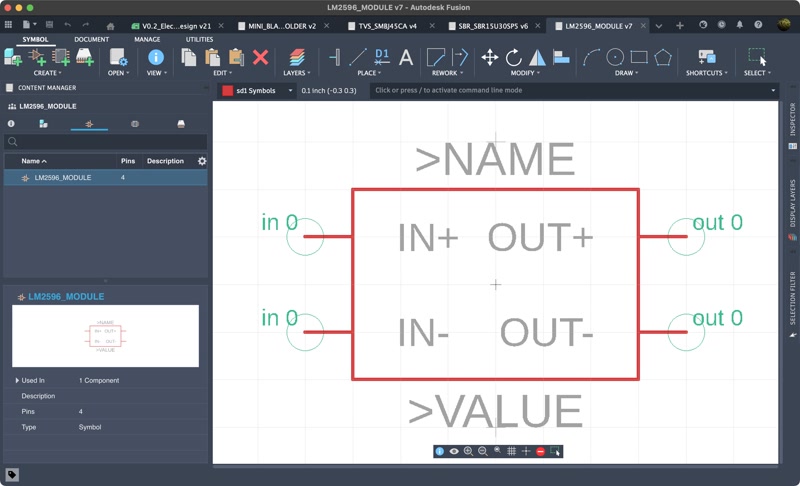The width and height of the screenshot is (800, 486).
Task: Click the notifications bell icon
Action: (x=739, y=24)
